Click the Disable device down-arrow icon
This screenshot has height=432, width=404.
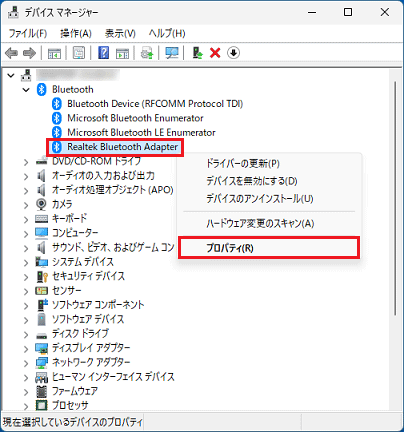tap(233, 53)
